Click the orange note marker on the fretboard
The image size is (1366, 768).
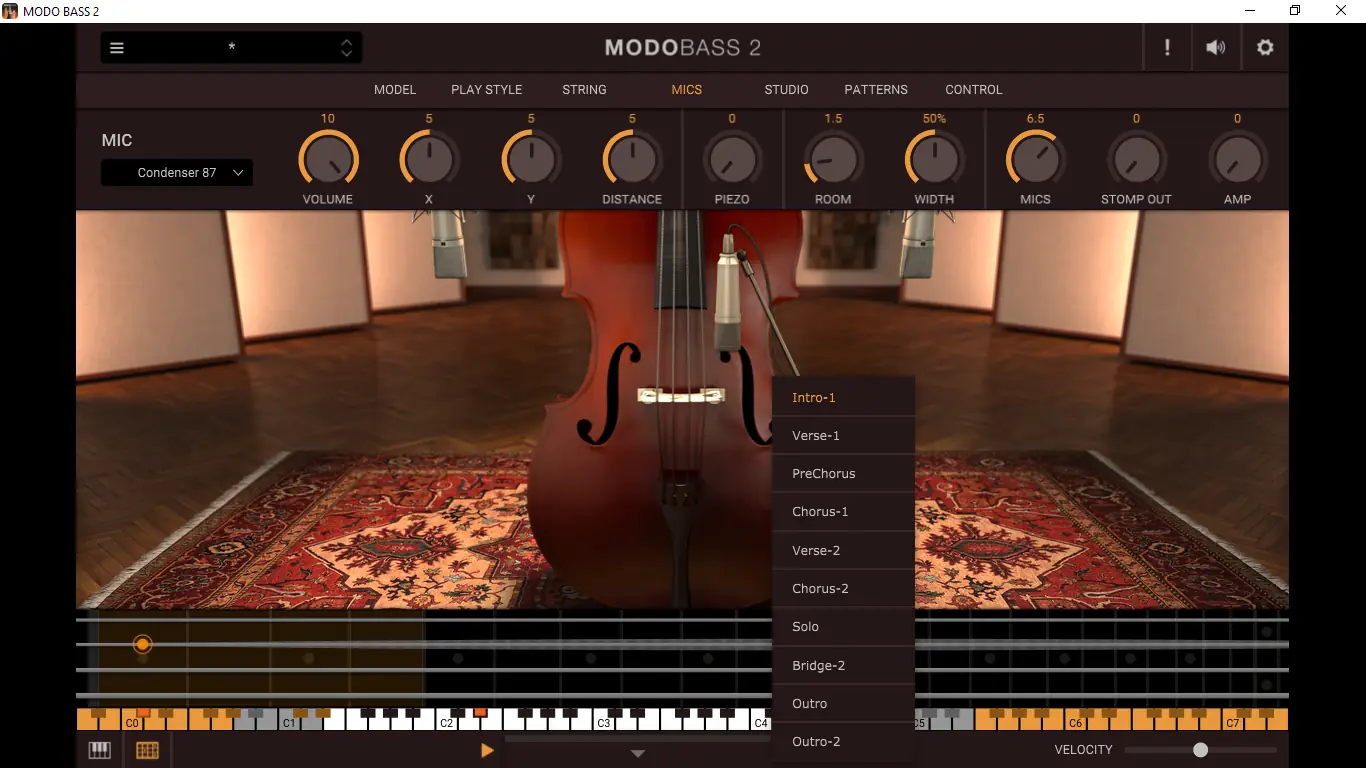(x=143, y=645)
